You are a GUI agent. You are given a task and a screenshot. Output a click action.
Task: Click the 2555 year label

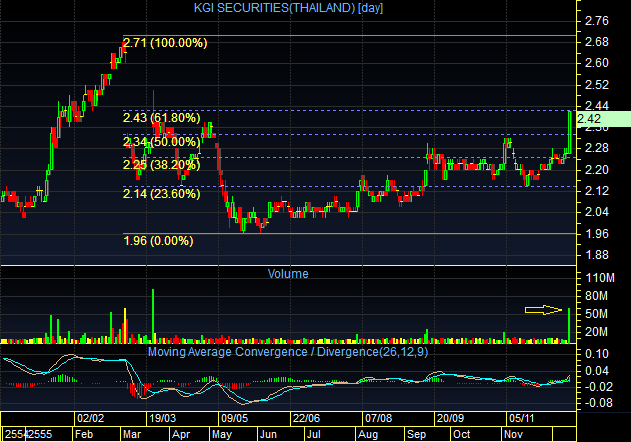[x=39, y=434]
